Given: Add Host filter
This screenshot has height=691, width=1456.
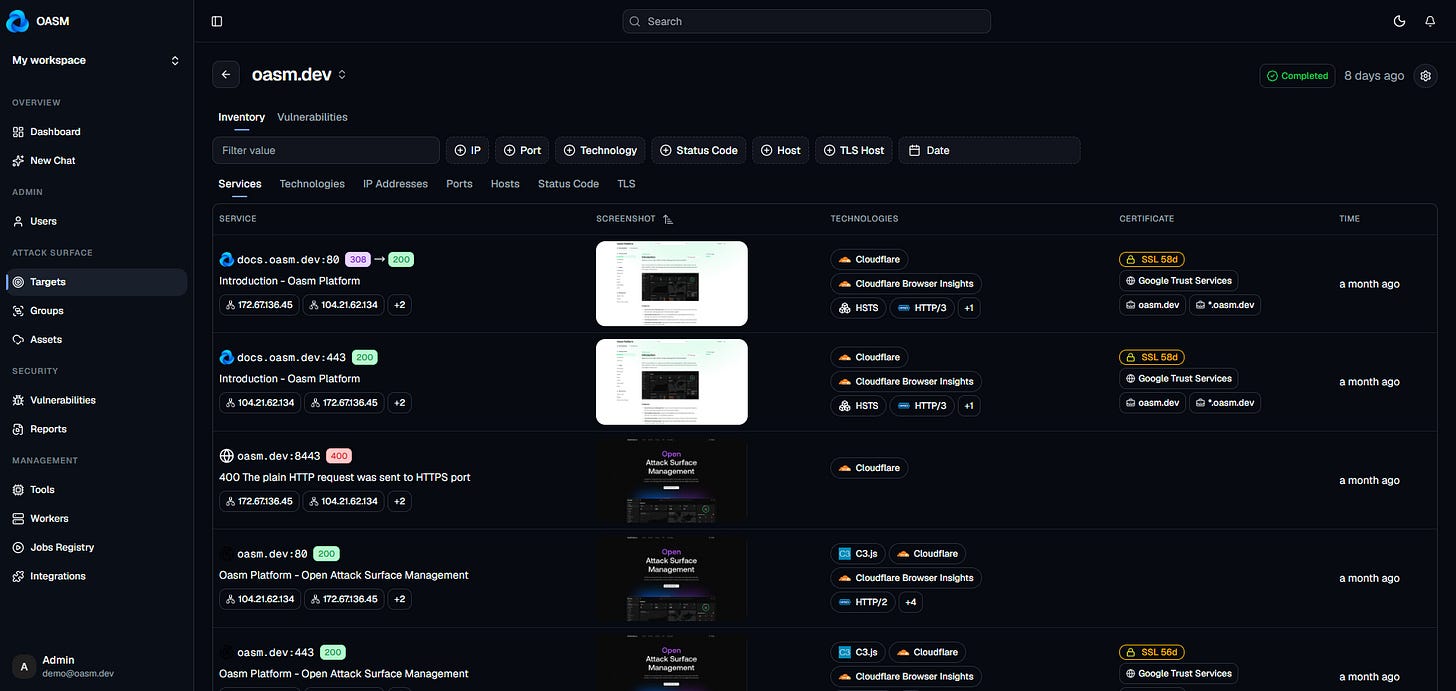Looking at the screenshot, I should pos(780,150).
